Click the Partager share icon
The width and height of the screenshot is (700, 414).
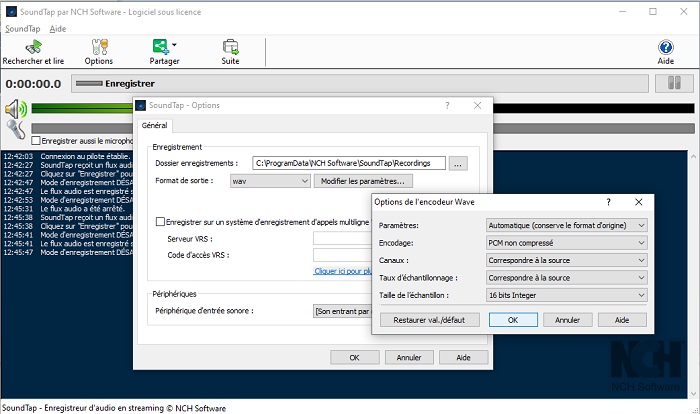point(161,46)
